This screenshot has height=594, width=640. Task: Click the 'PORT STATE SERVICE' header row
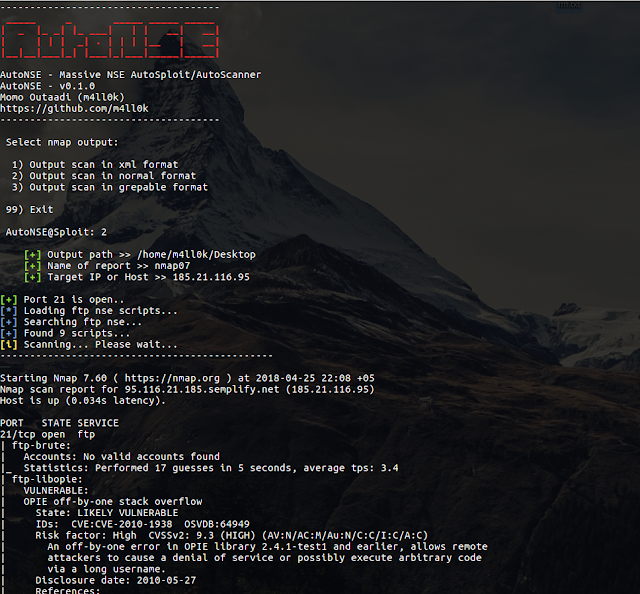click(60, 423)
